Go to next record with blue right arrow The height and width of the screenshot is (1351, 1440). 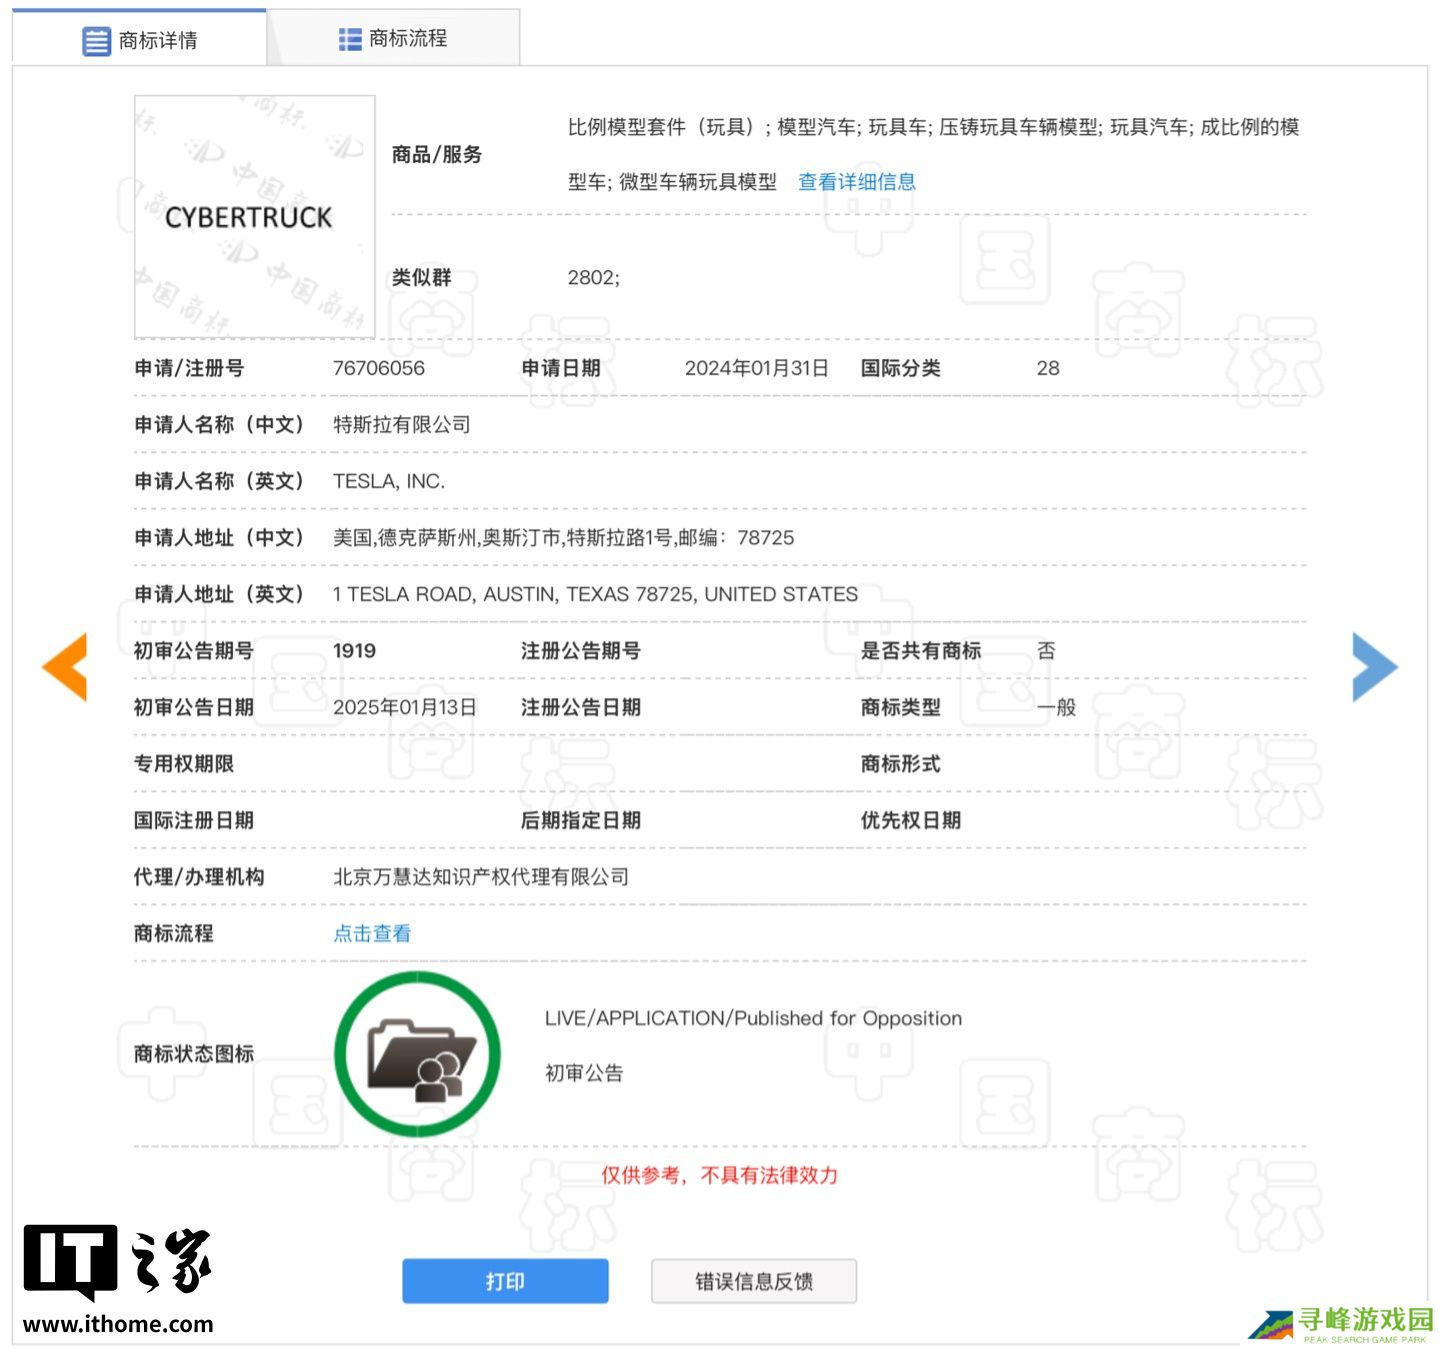pos(1375,666)
